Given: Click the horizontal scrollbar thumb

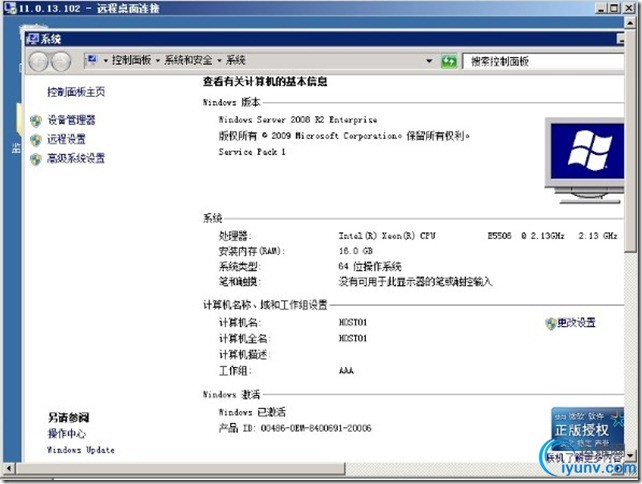Looking at the screenshot, I should (180, 468).
